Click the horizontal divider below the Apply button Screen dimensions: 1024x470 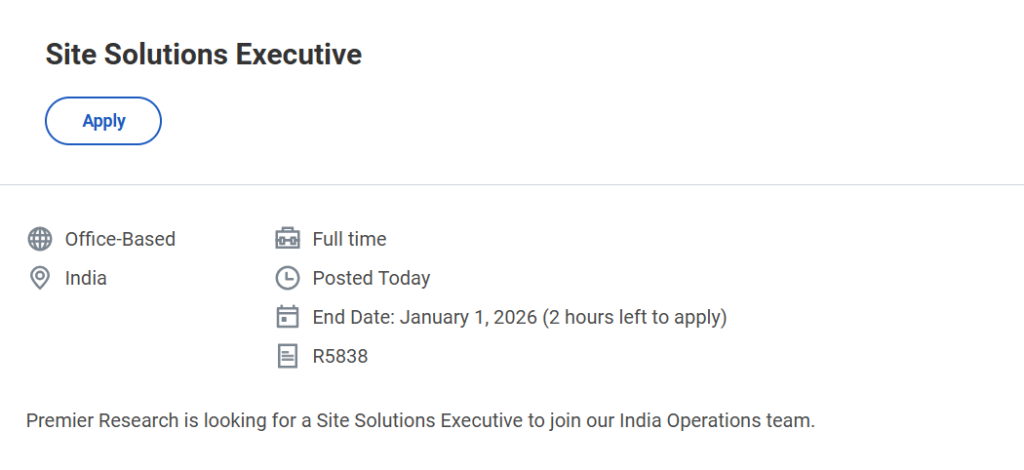click(x=512, y=185)
